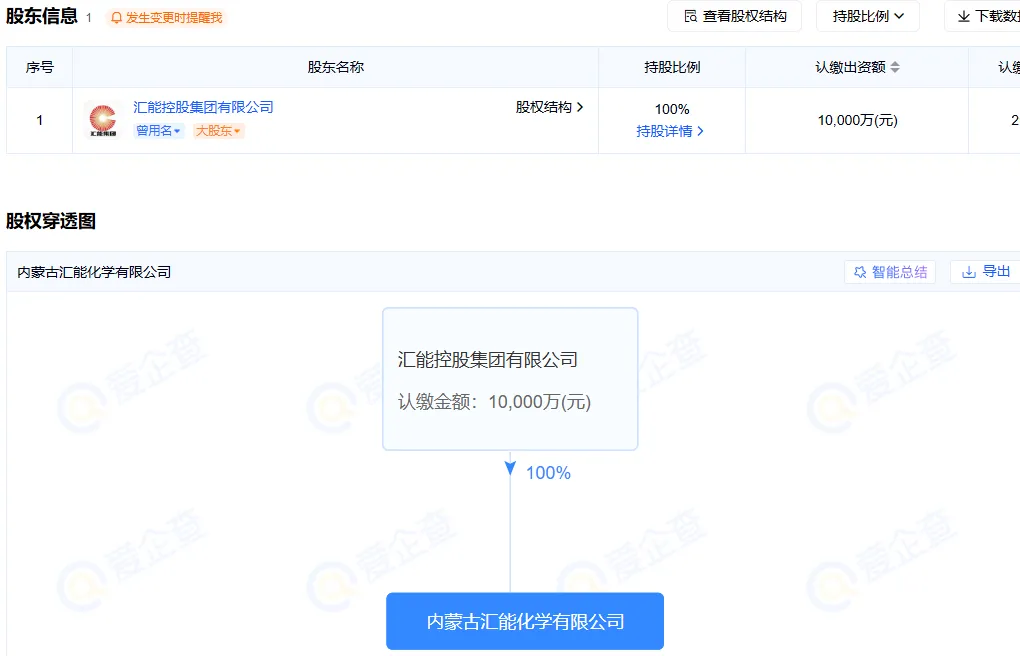This screenshot has height=656, width=1020.
Task: Click the 导出 download icon
Action: 969,272
